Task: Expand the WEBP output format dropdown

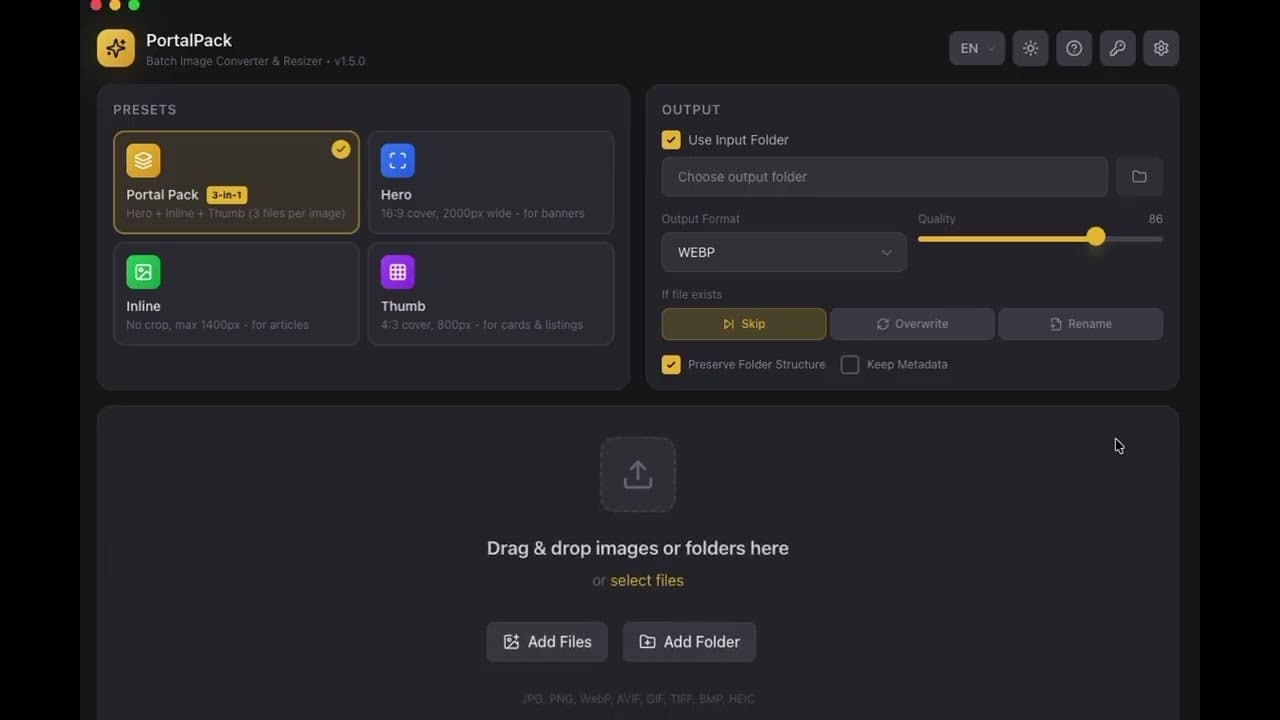Action: coord(784,252)
